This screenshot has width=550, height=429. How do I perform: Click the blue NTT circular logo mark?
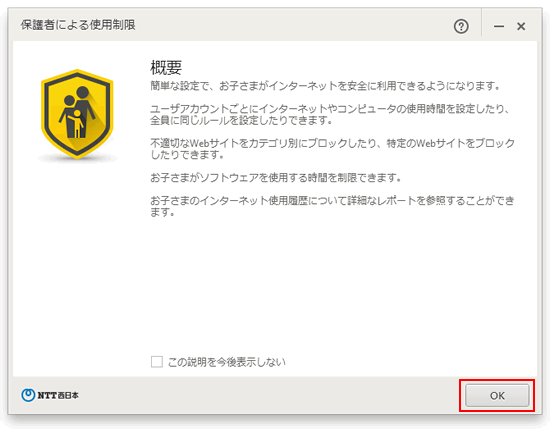pyautogui.click(x=28, y=395)
